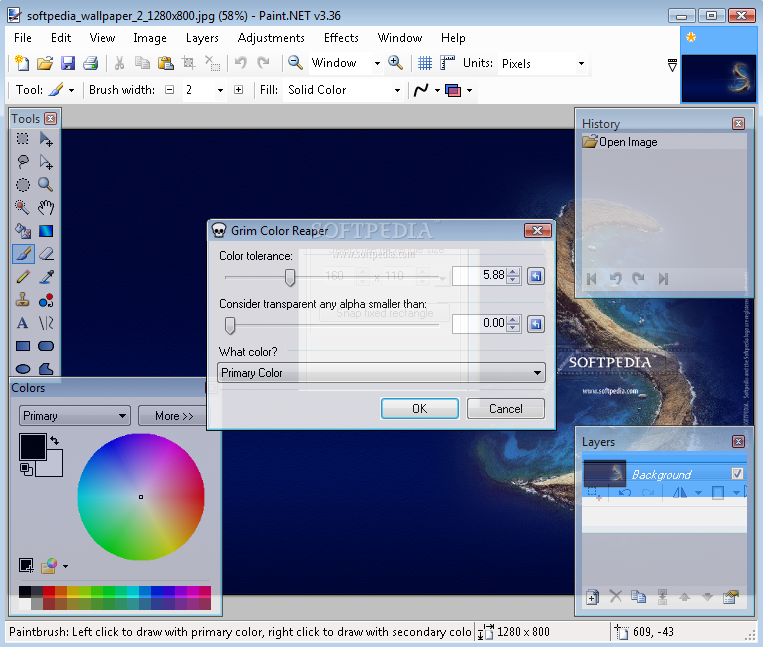Click the Zoom In magnifier icon
Image resolution: width=763 pixels, height=647 pixels.
pyautogui.click(x=395, y=63)
